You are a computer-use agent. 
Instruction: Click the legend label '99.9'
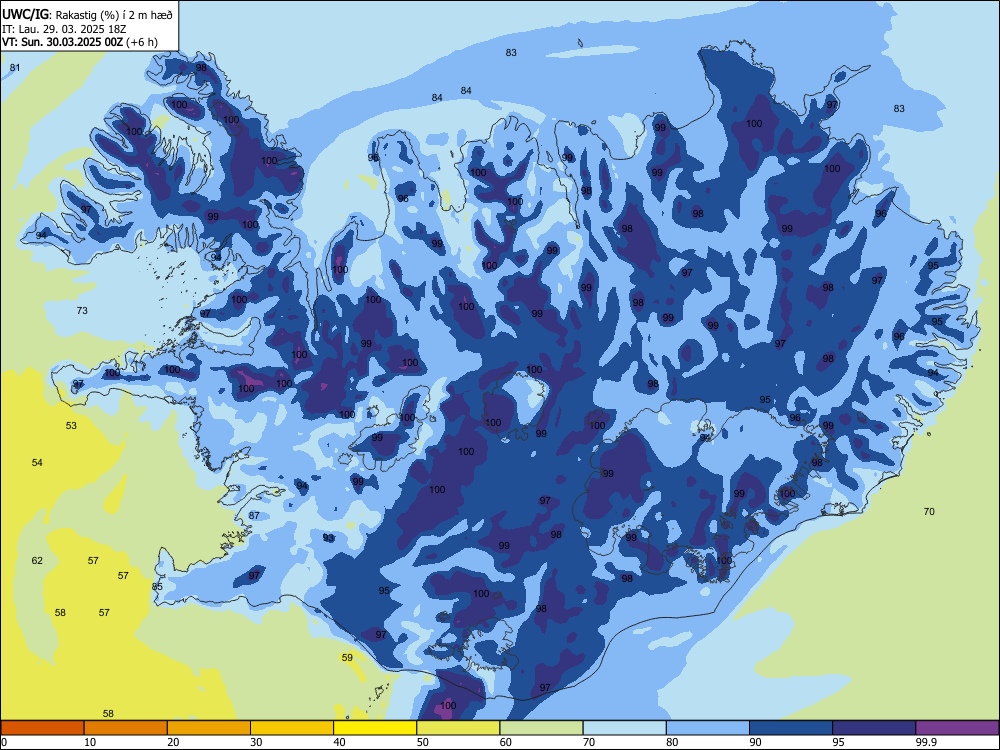tap(926, 742)
